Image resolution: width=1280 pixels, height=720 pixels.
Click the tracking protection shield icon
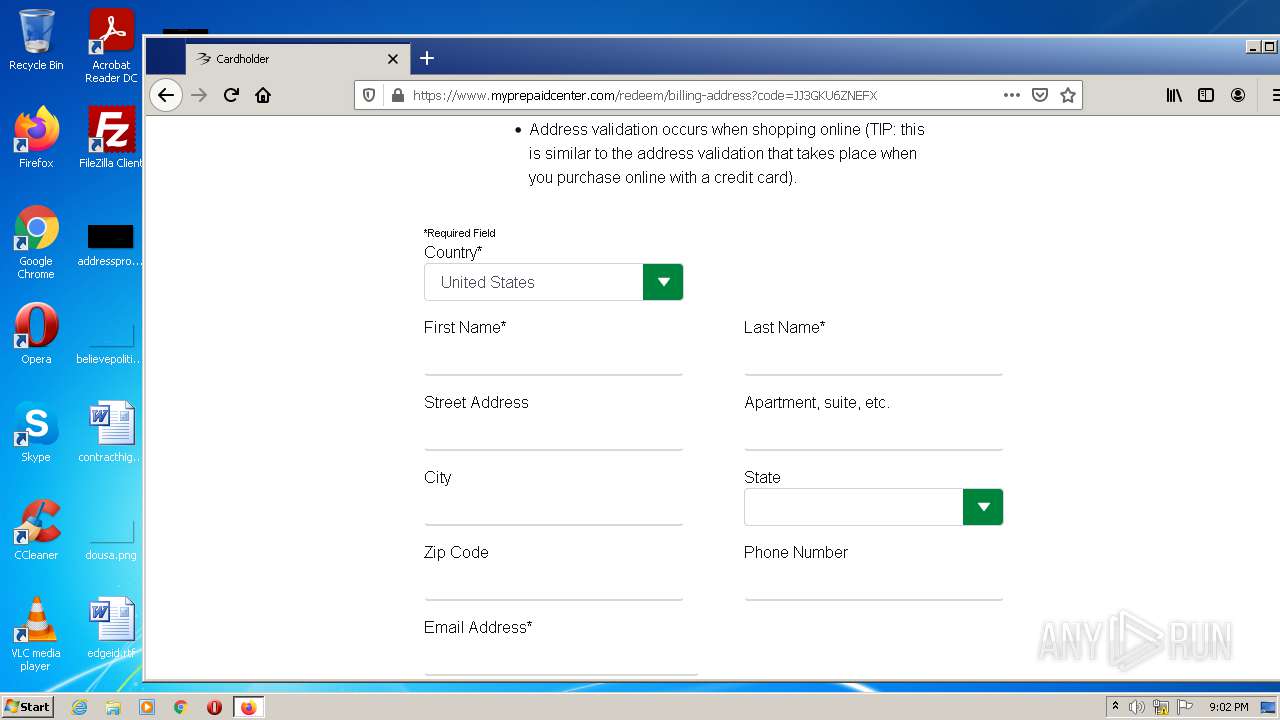tap(369, 95)
